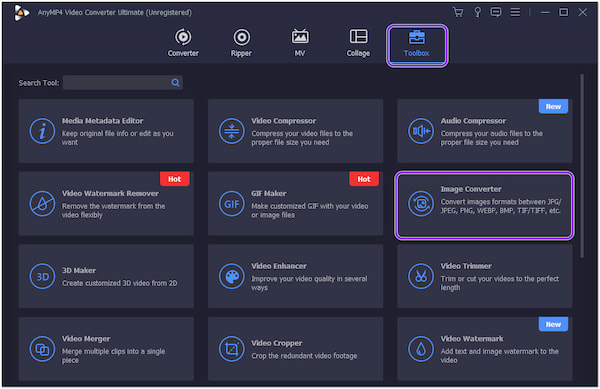Open the Video Watermark droplet icon
The image size is (600, 389).
(421, 349)
